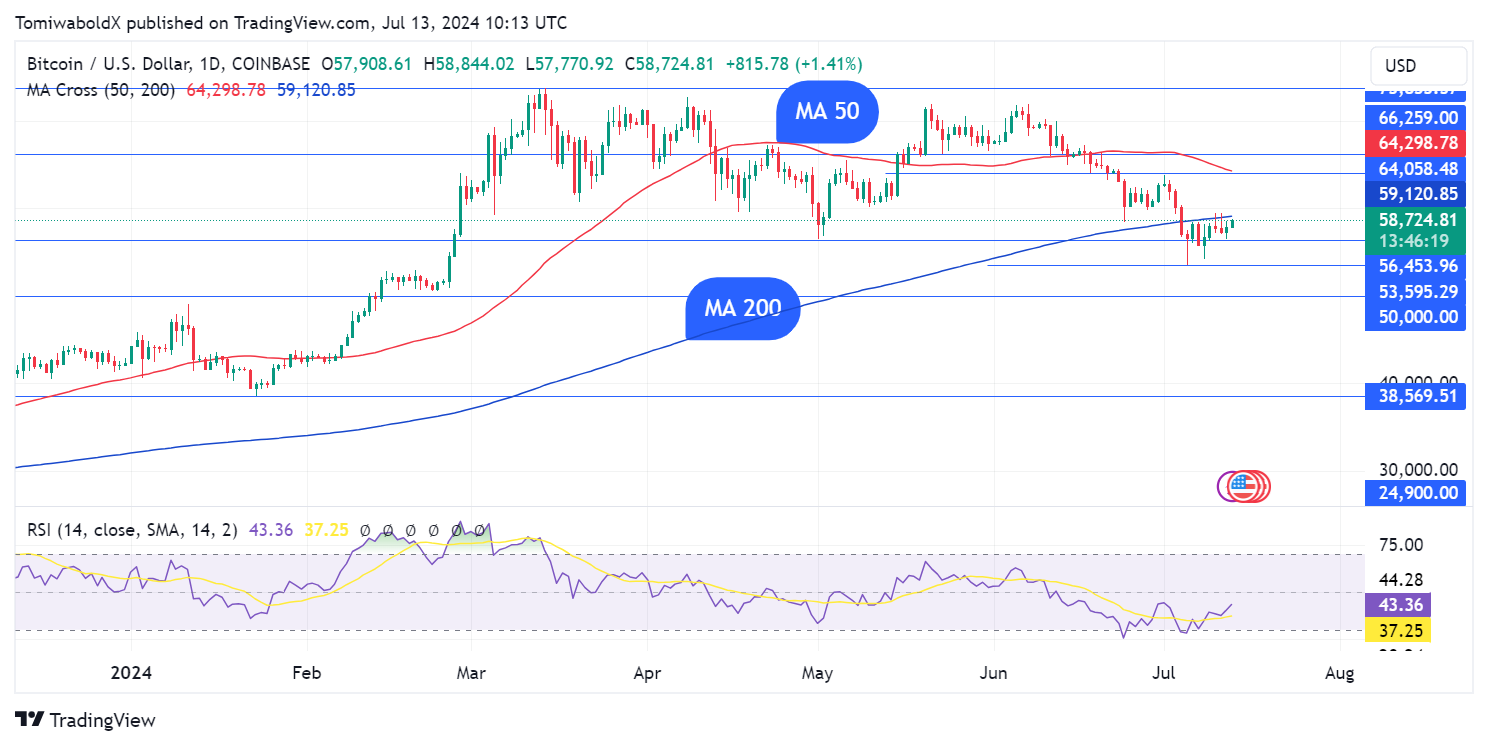Select the Jul label on time axis
The height and width of the screenshot is (746, 1488).
[x=1165, y=673]
